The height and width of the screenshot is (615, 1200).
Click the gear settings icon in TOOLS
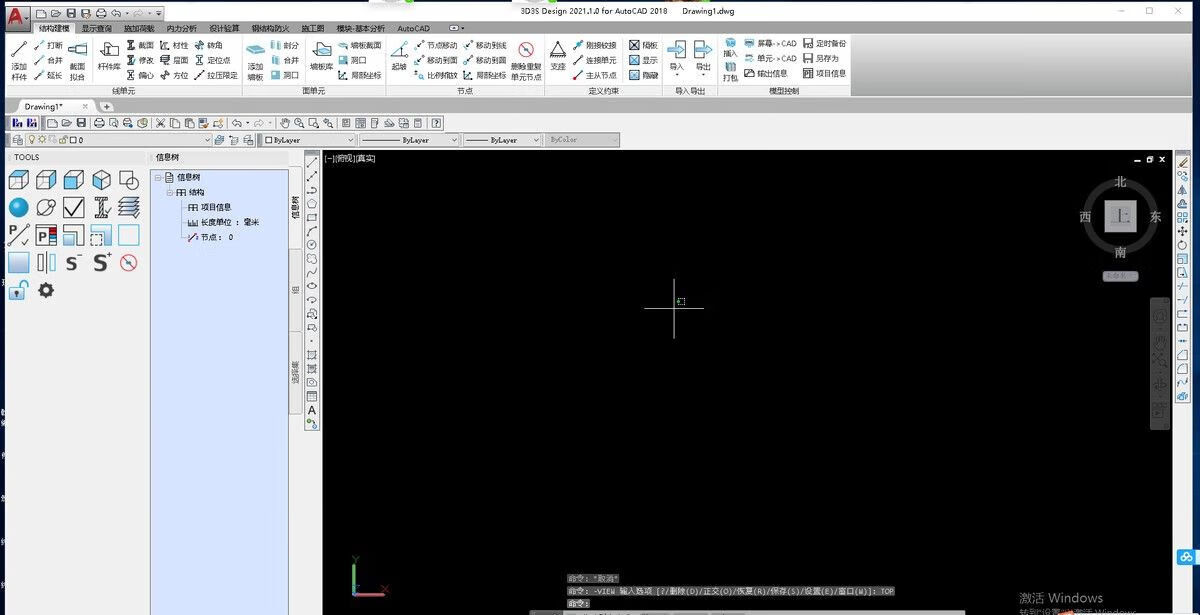(x=46, y=290)
